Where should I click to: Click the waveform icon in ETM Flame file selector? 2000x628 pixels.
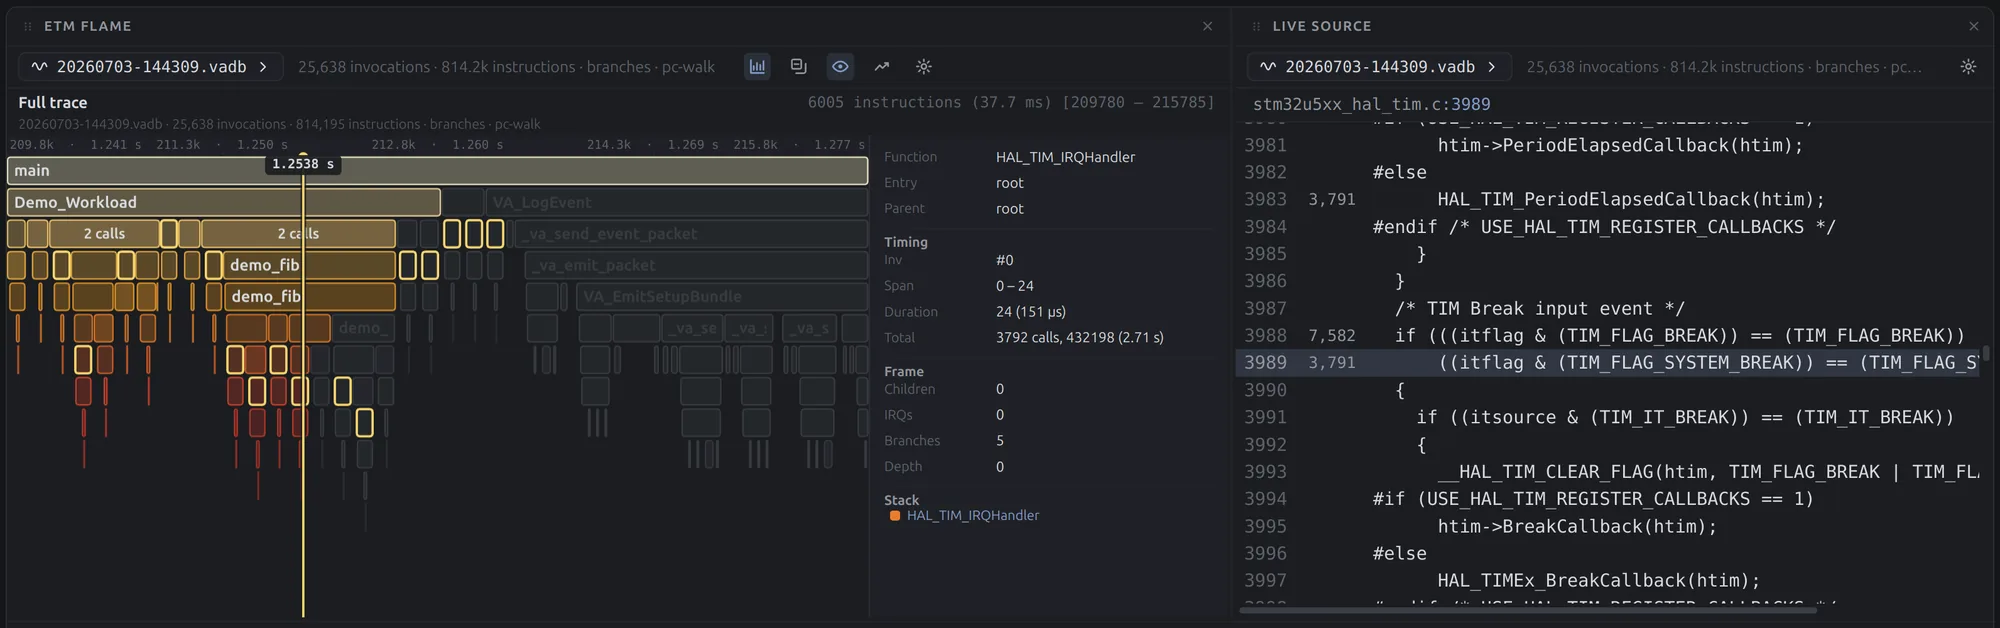[x=39, y=67]
